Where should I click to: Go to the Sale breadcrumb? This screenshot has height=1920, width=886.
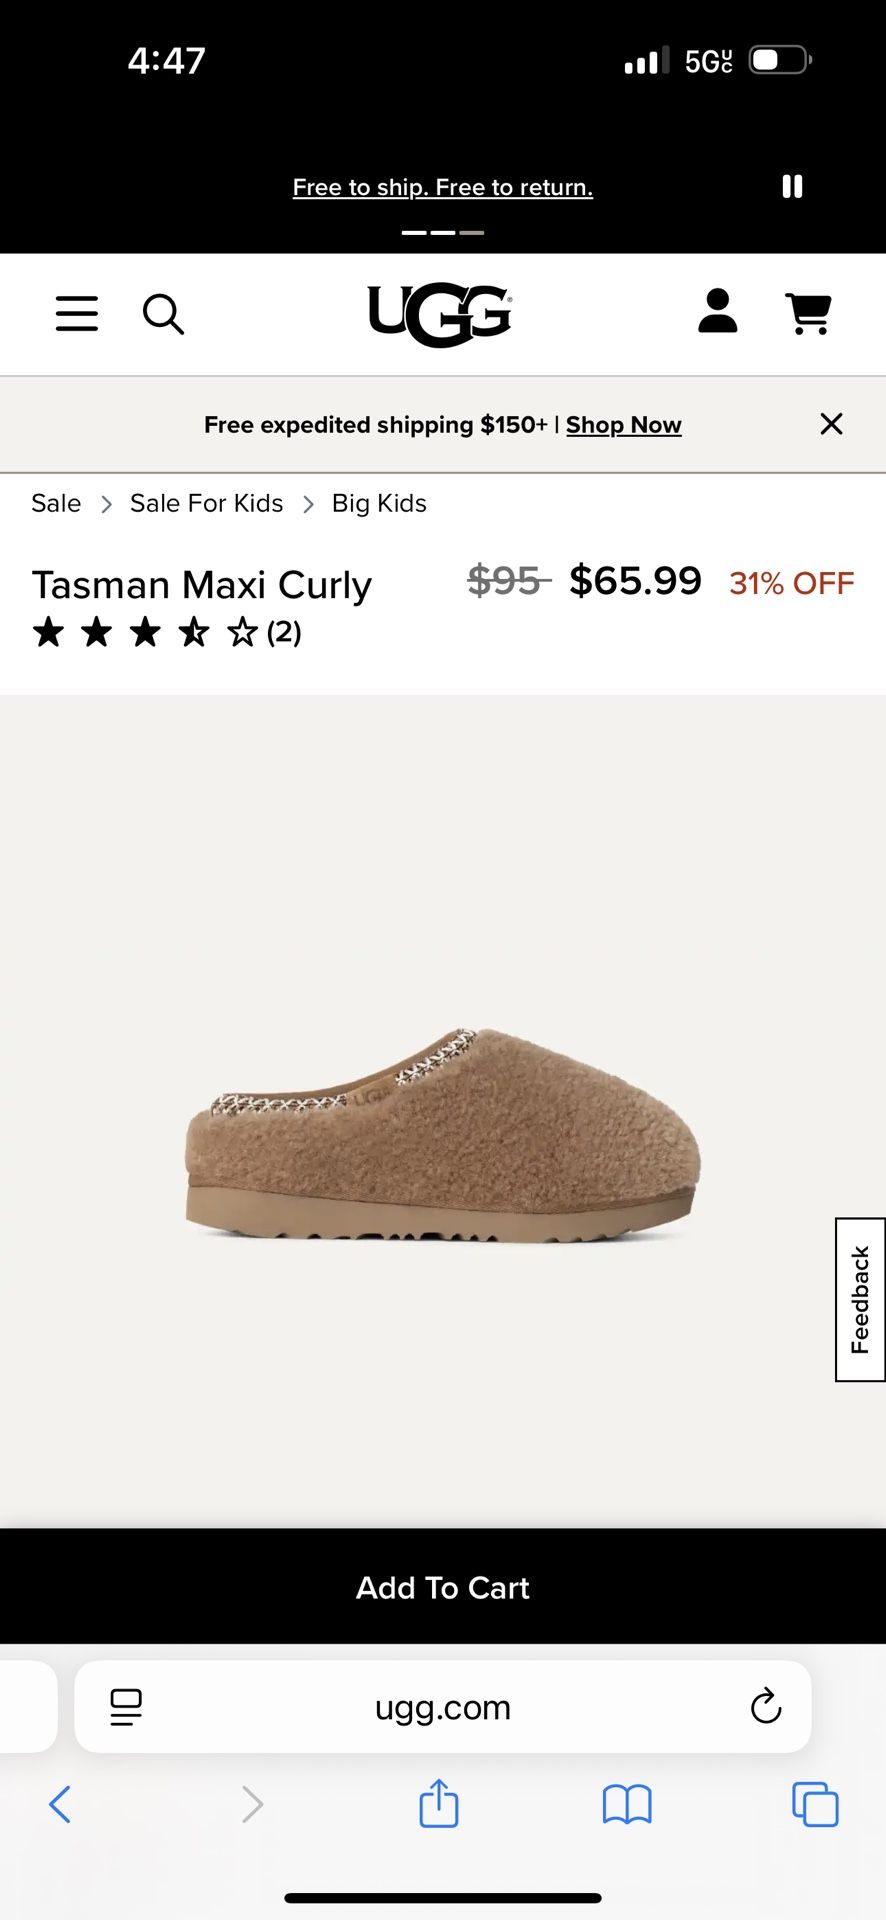(56, 503)
